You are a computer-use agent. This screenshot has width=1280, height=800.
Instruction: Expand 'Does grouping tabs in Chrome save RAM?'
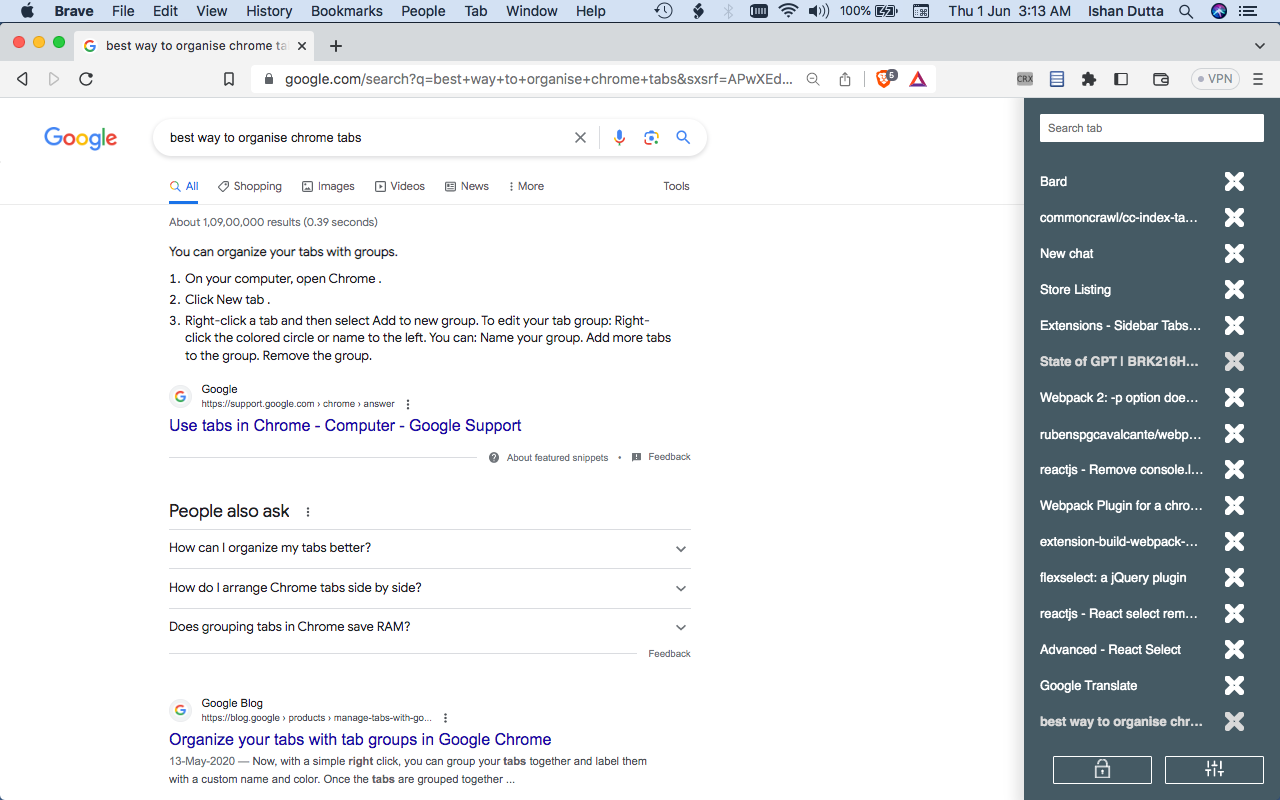pos(429,627)
